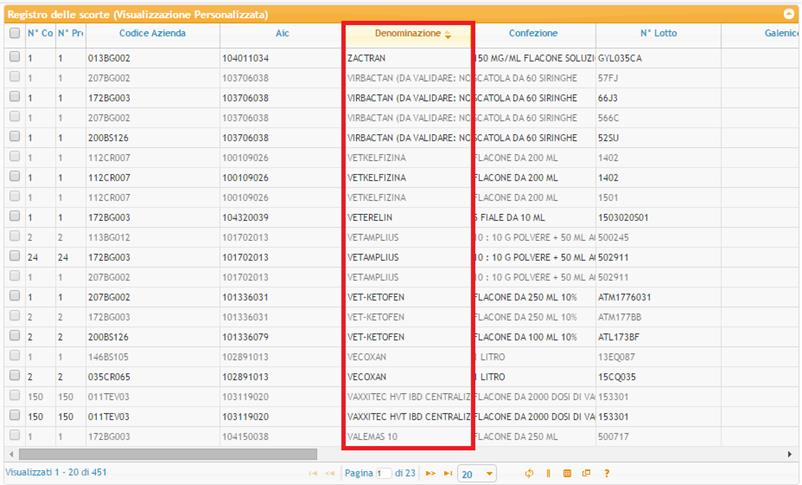
Task: Click company code 113BG012
Action: point(109,237)
